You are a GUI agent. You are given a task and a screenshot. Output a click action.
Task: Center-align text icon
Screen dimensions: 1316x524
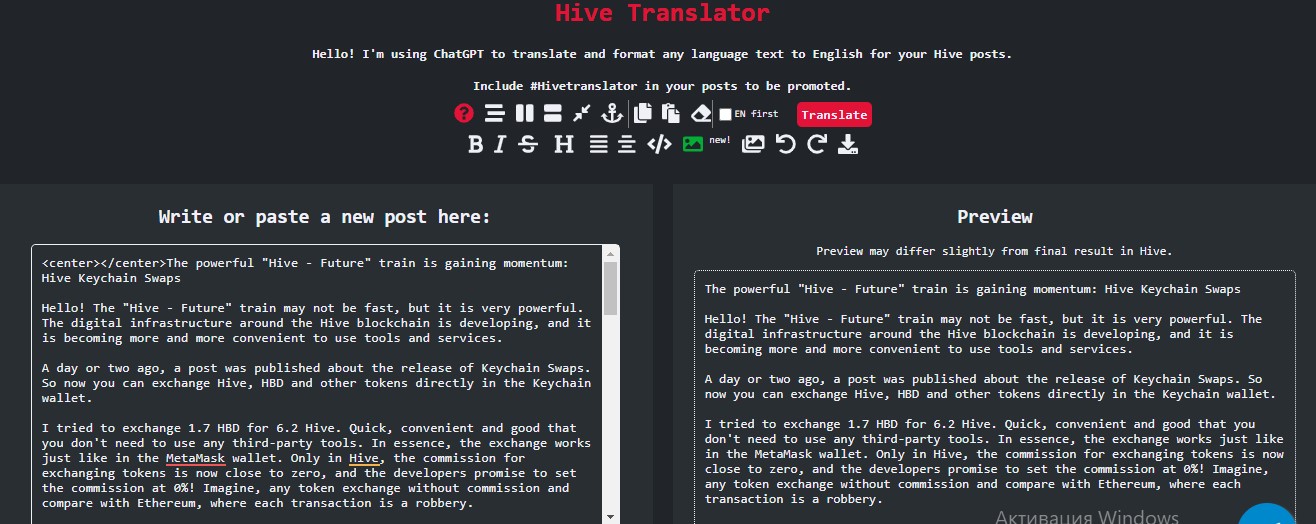tap(626, 144)
